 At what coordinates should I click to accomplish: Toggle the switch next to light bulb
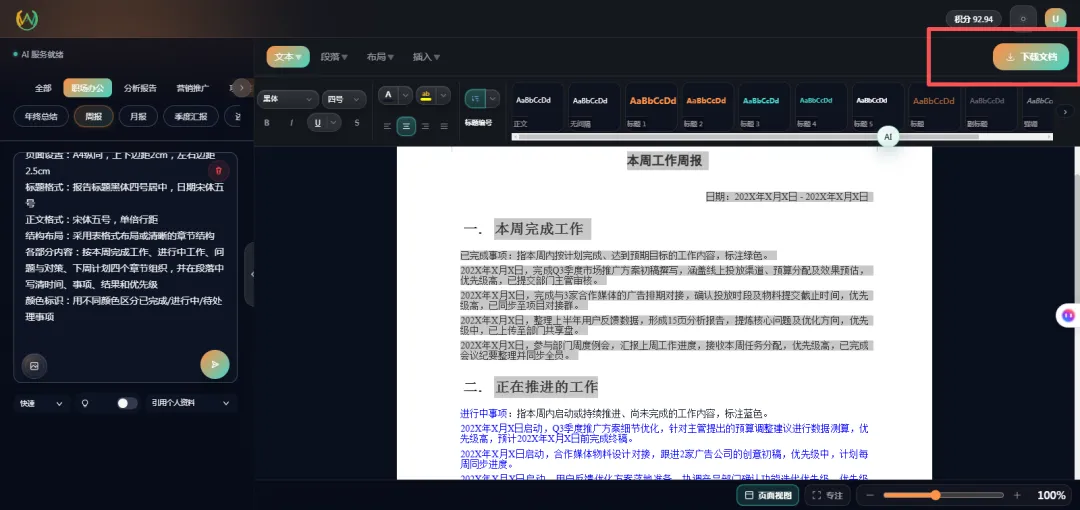pyautogui.click(x=127, y=403)
